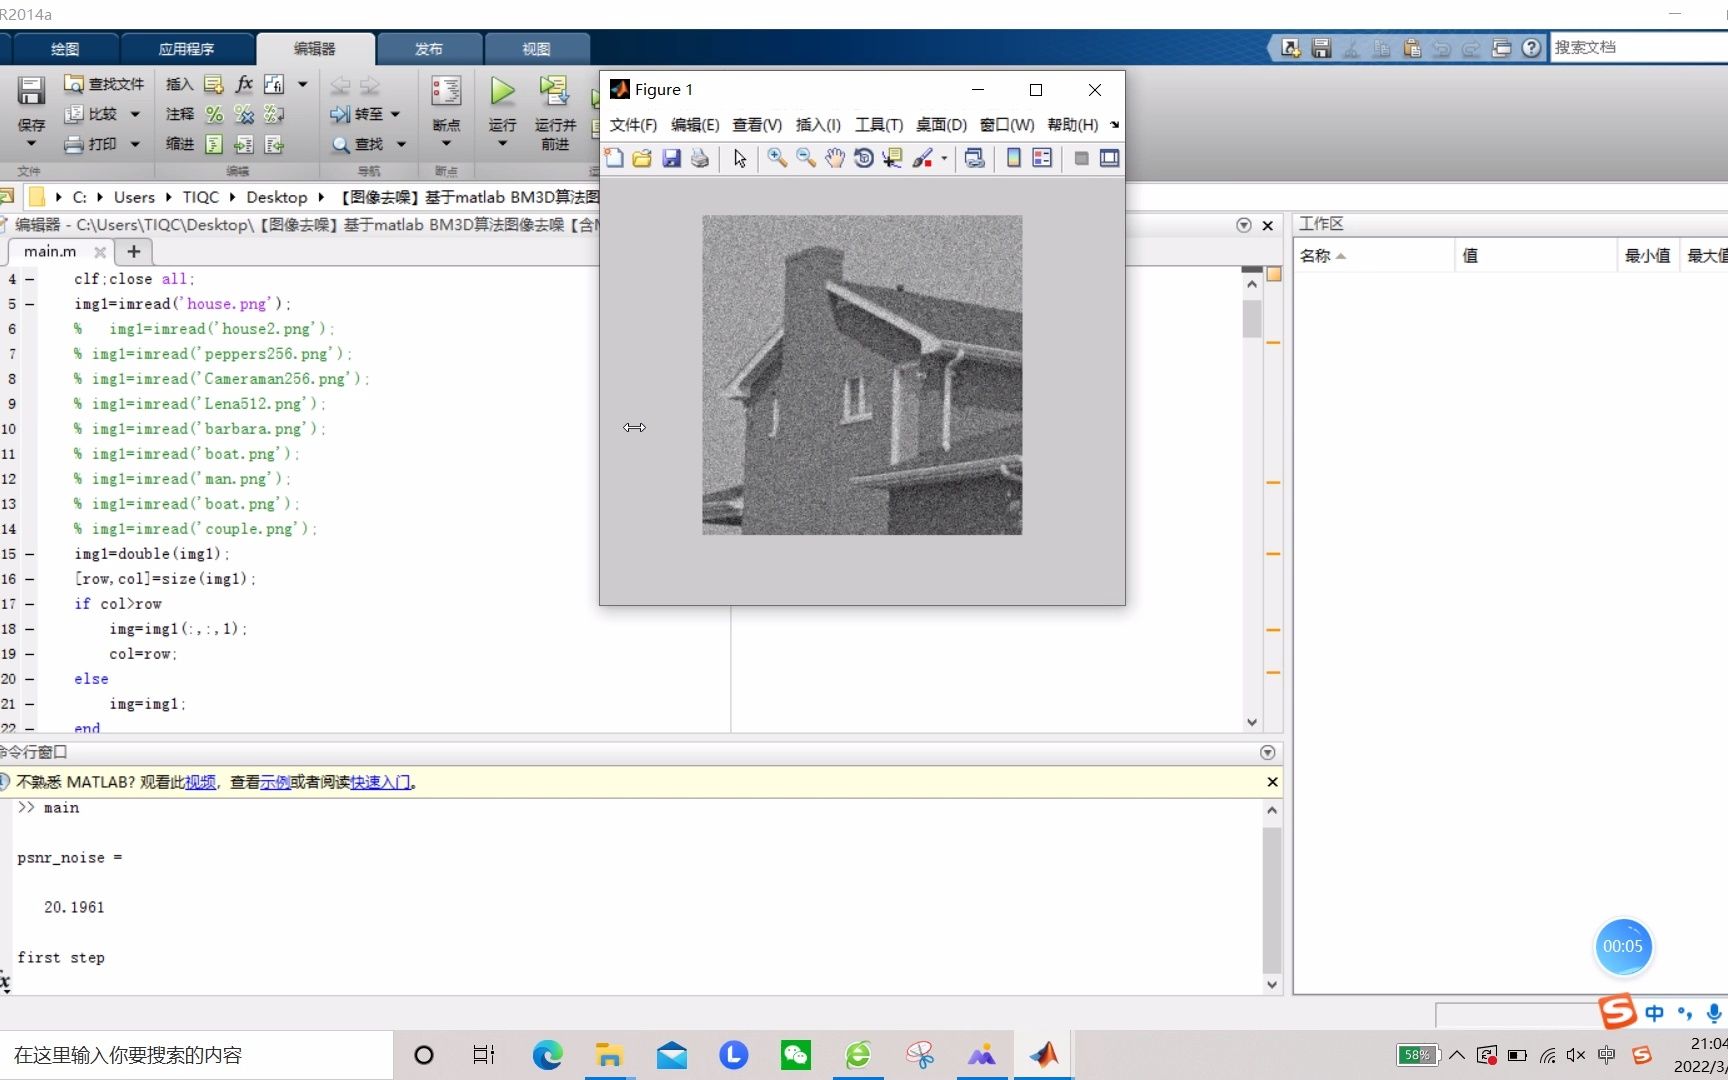This screenshot has width=1728, height=1080.
Task: Open the 转至 (Go To) dropdown
Action: (394, 114)
